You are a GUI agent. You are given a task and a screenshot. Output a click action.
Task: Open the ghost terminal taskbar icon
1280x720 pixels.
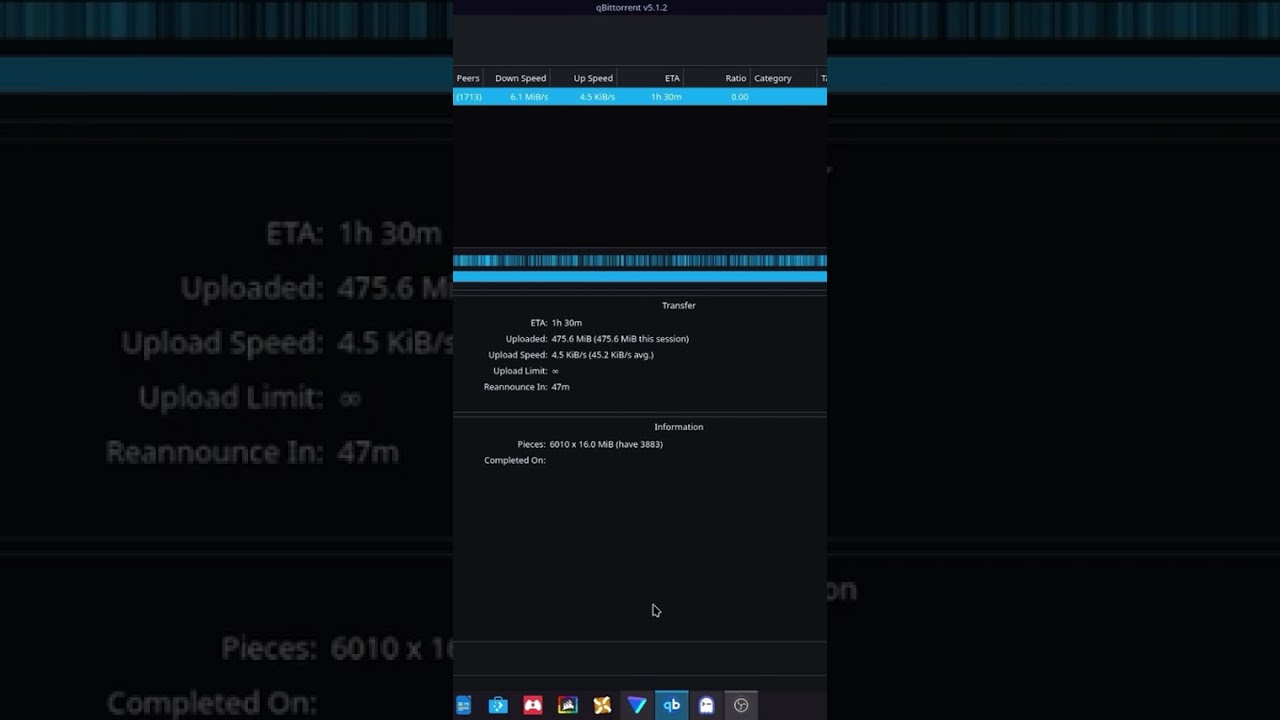click(x=706, y=705)
